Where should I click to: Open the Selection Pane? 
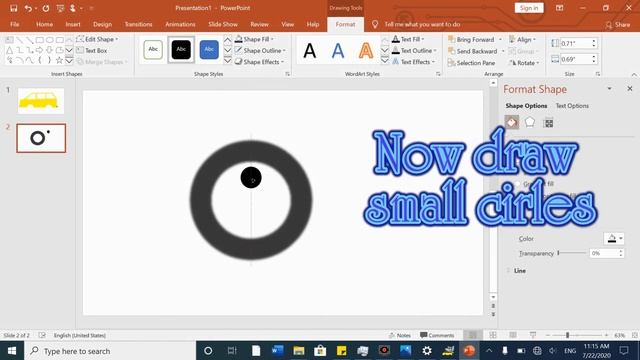471,63
